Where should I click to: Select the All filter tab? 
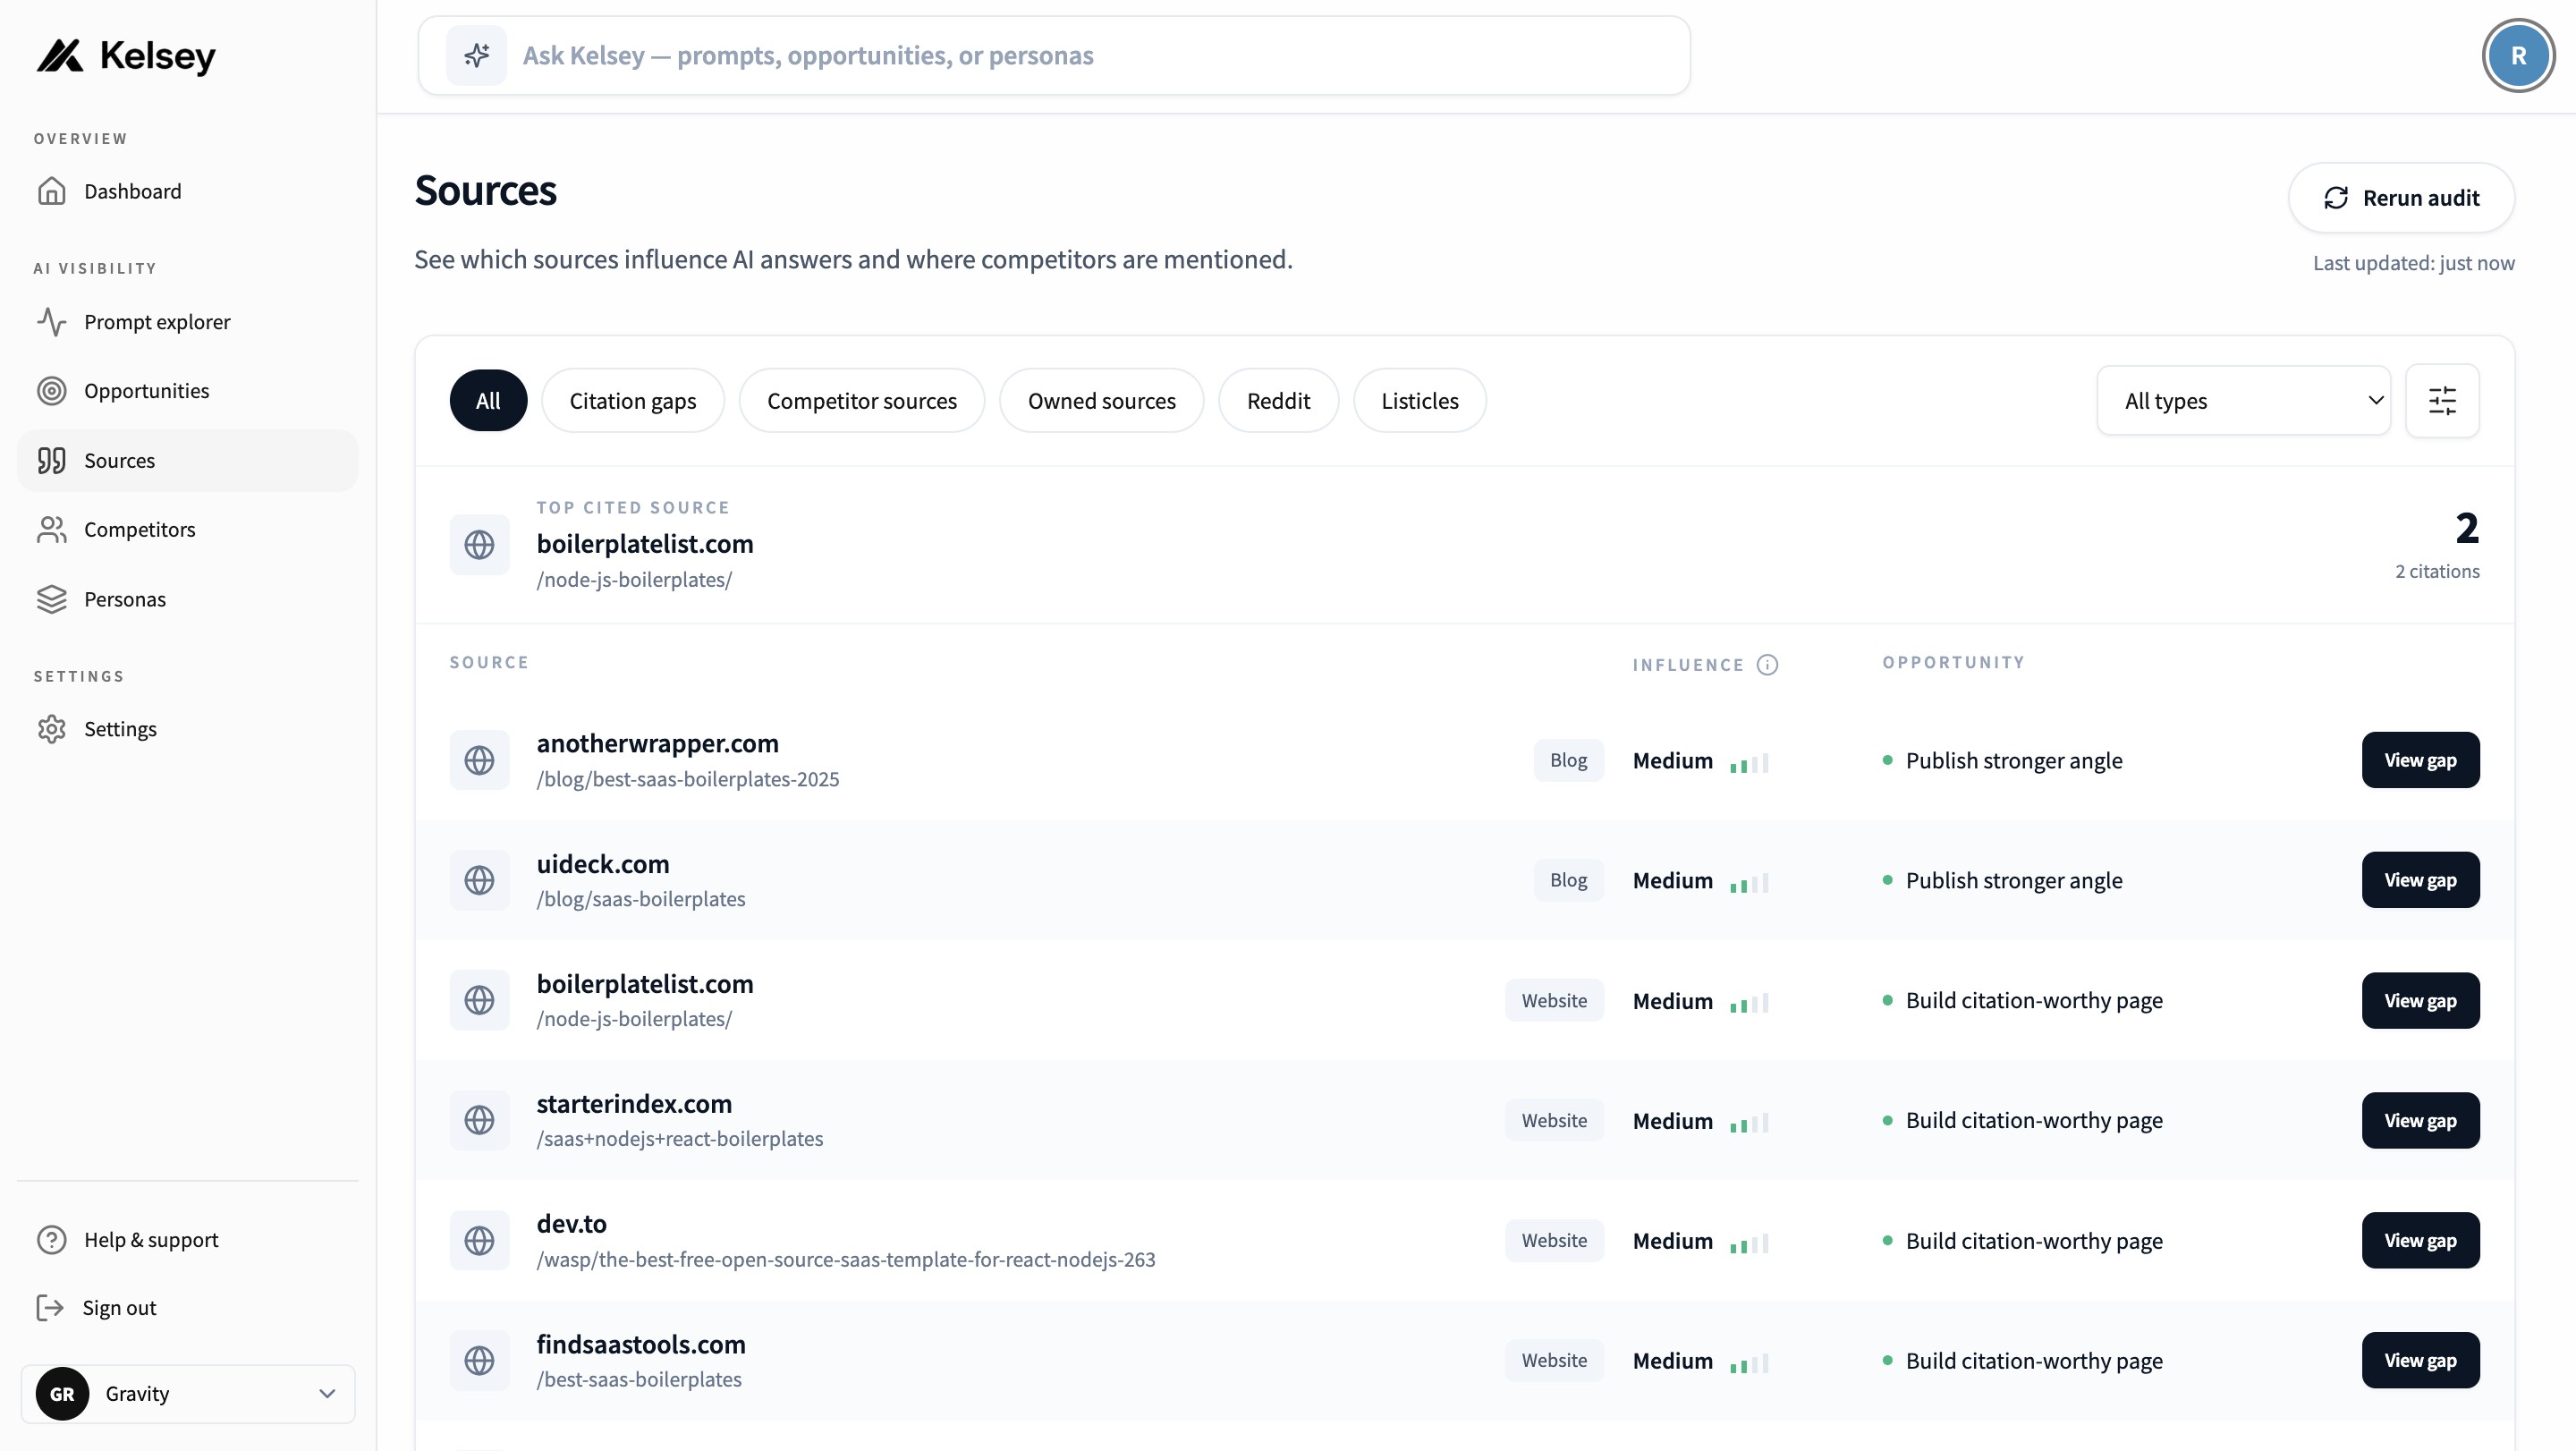tap(488, 401)
